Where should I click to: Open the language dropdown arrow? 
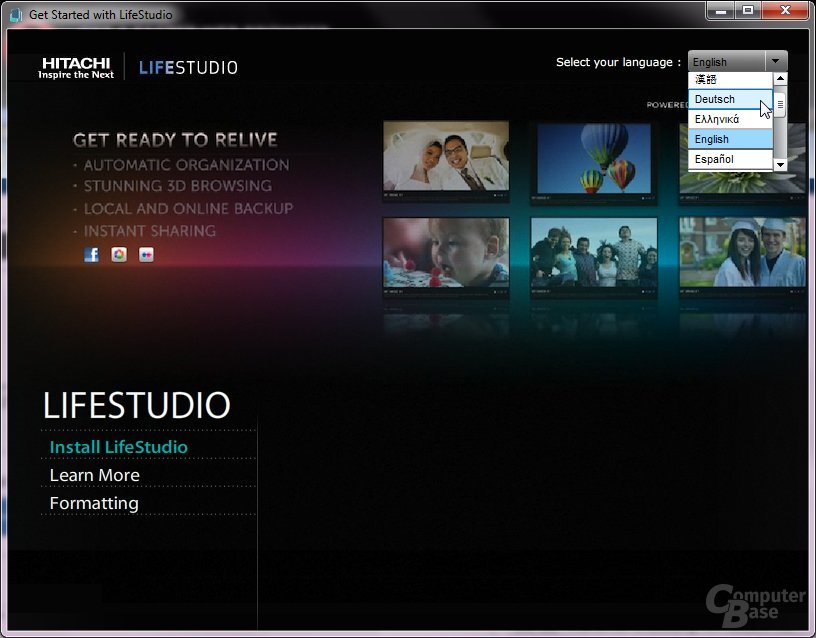[775, 61]
